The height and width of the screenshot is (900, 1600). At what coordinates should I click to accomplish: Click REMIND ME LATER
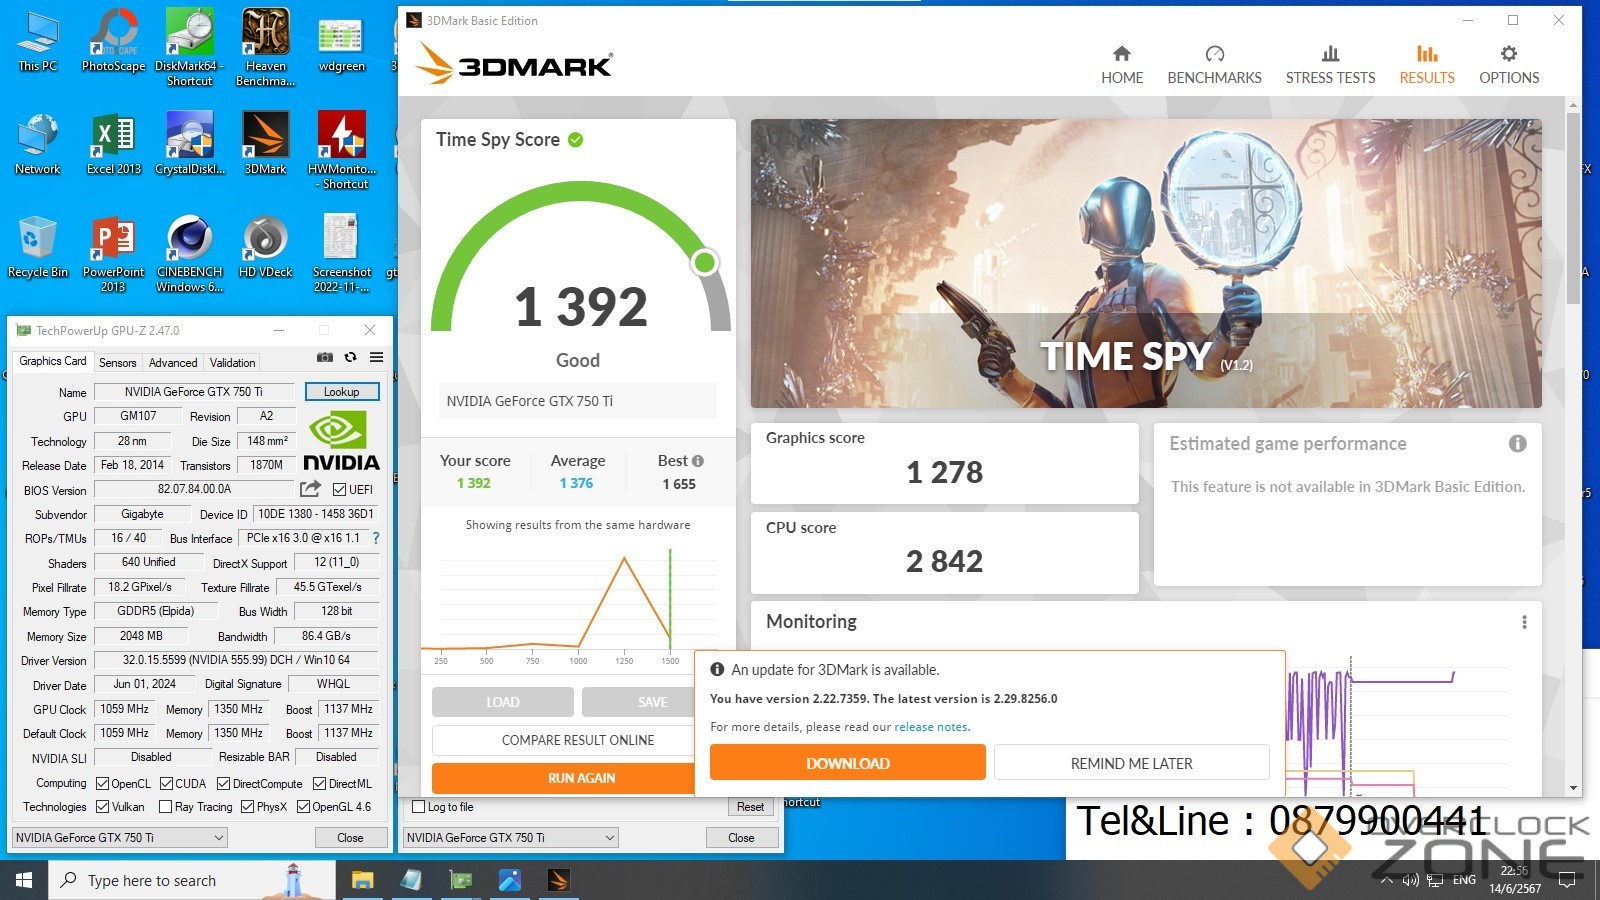[x=1131, y=763]
